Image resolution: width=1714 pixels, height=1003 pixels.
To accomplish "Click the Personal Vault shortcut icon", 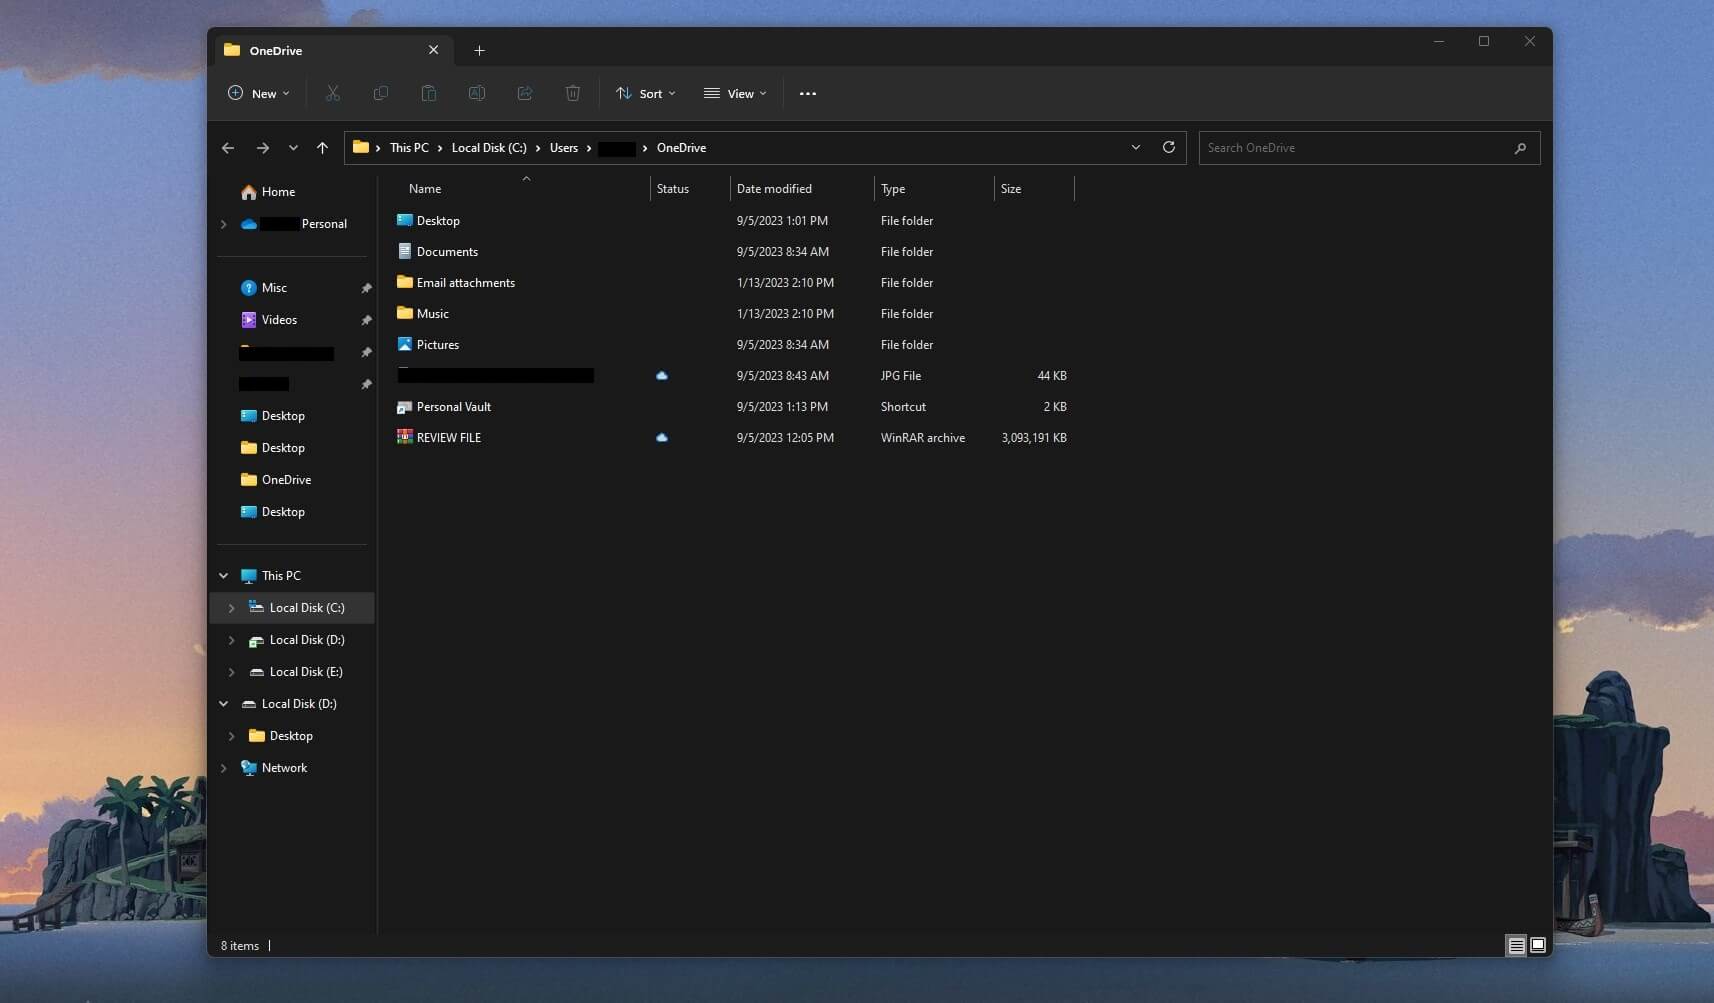I will click(405, 407).
